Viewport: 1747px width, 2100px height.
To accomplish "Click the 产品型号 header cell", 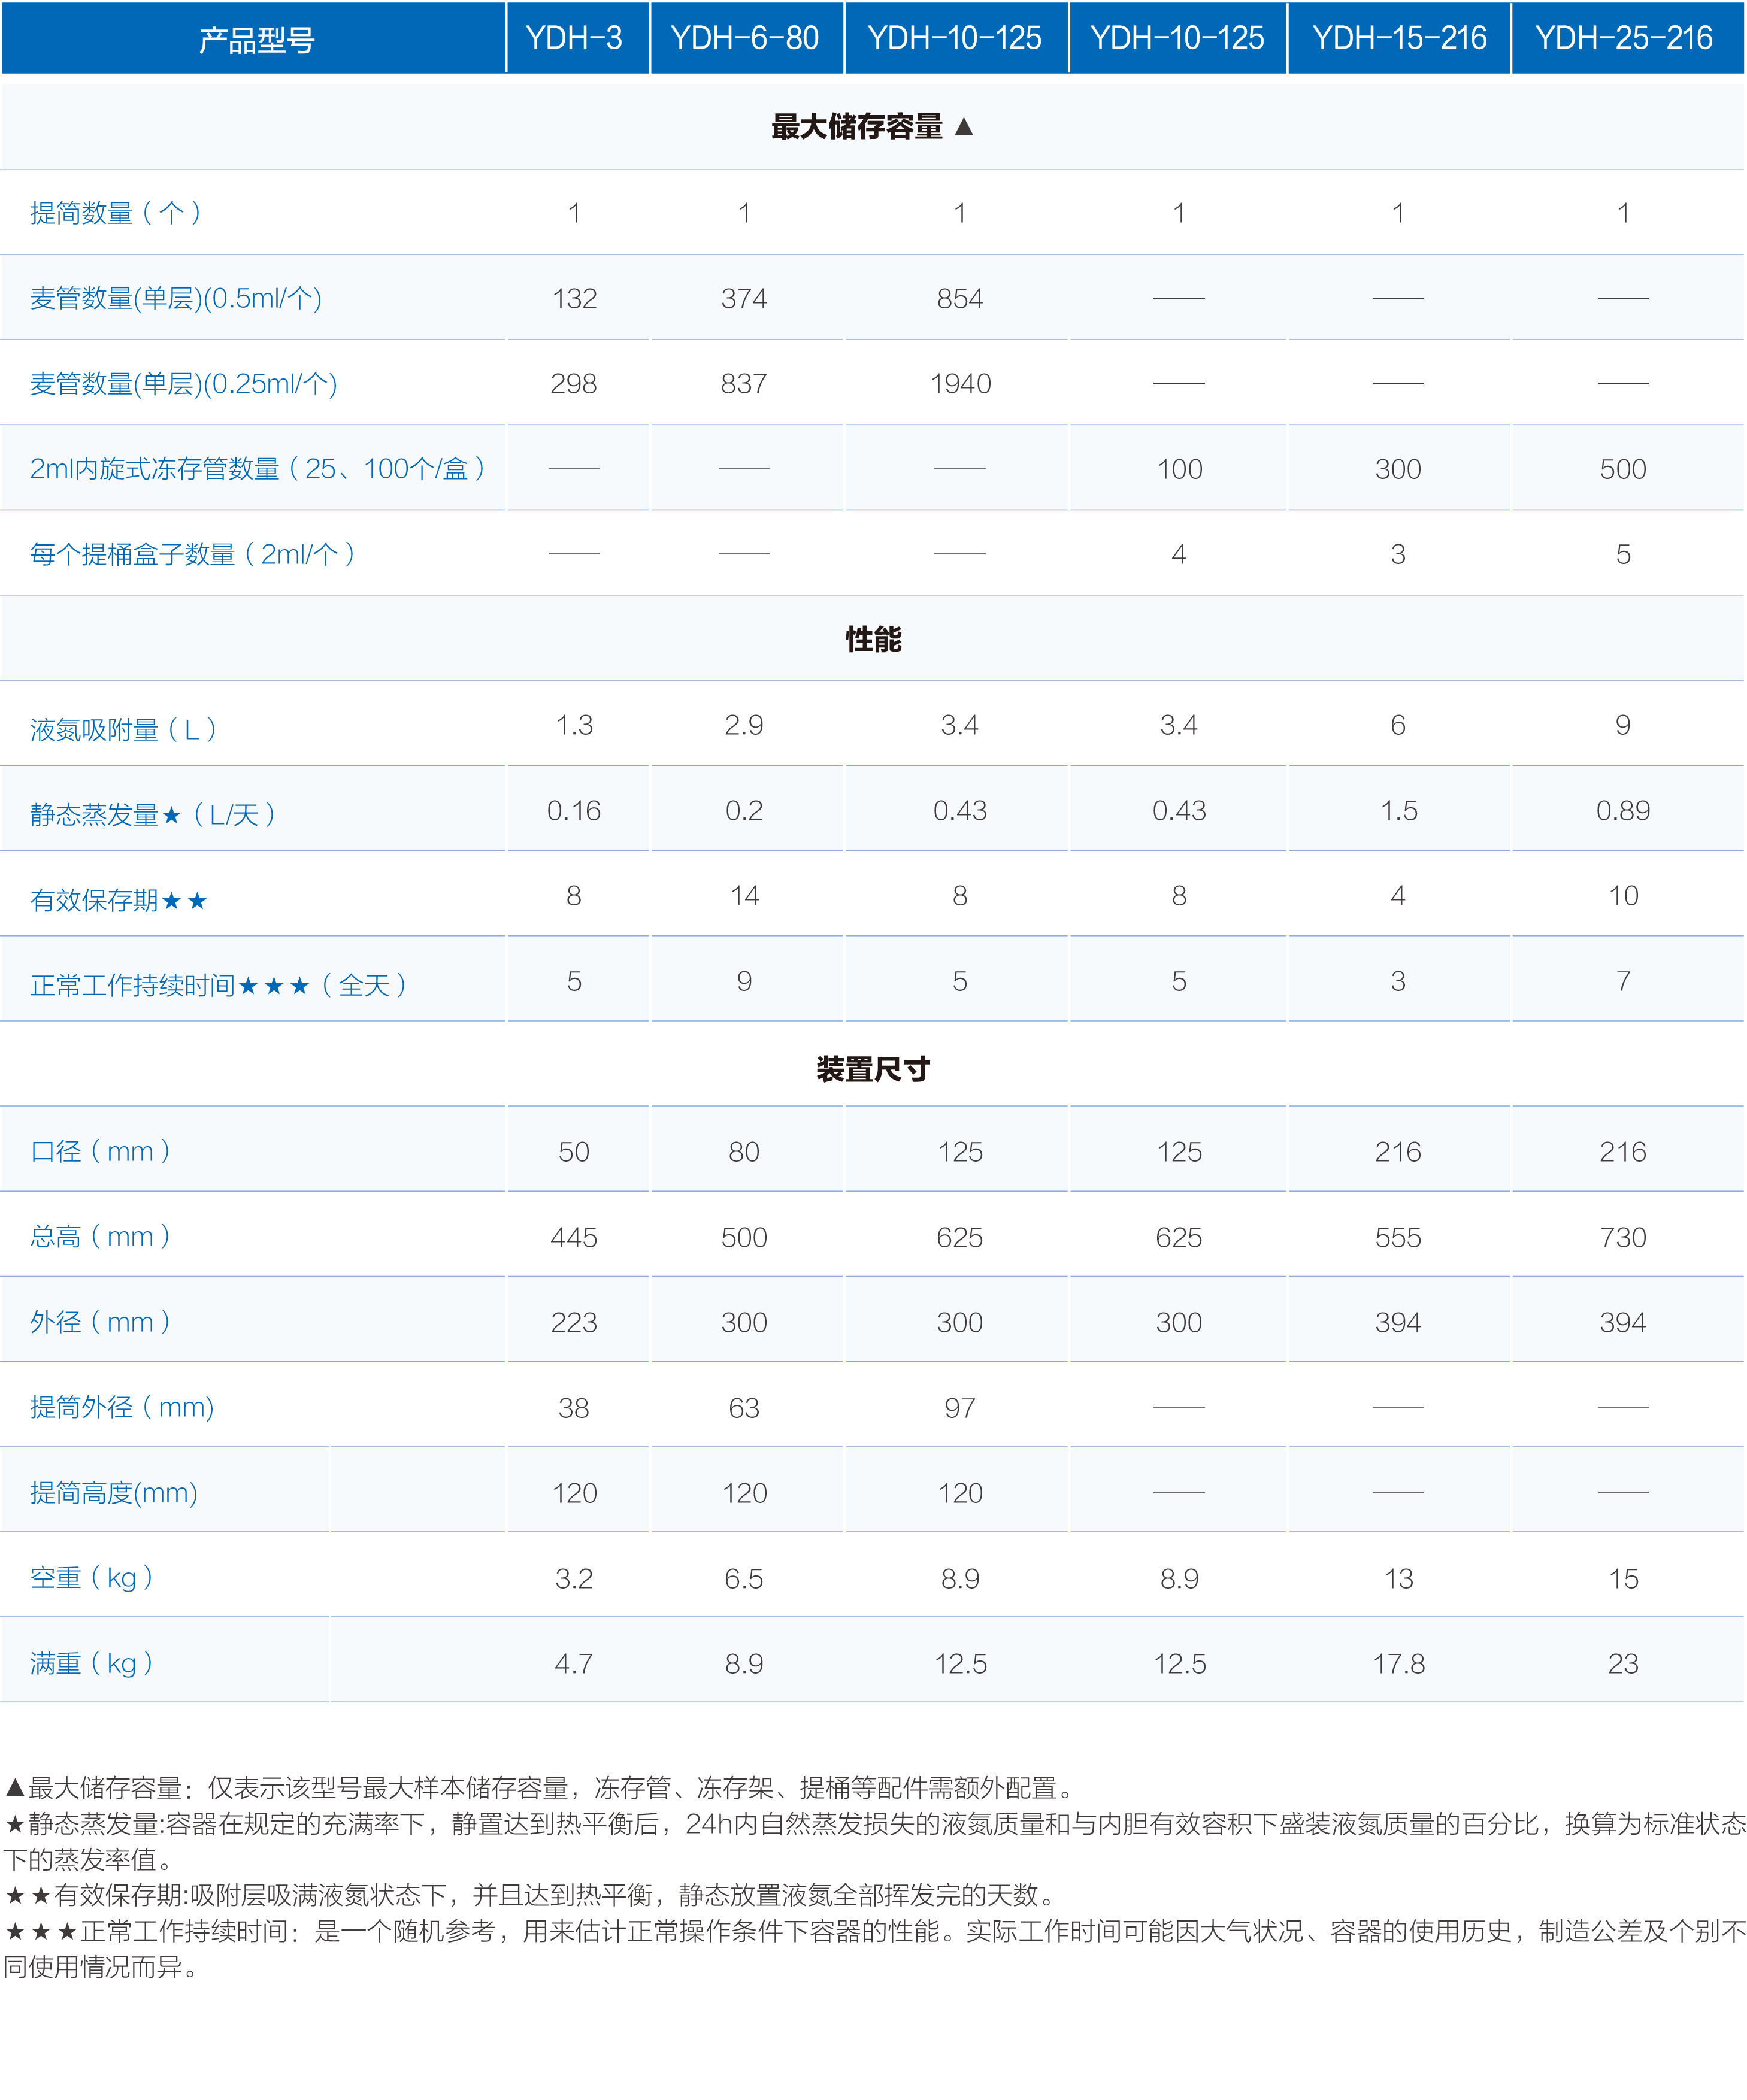I will tap(254, 38).
